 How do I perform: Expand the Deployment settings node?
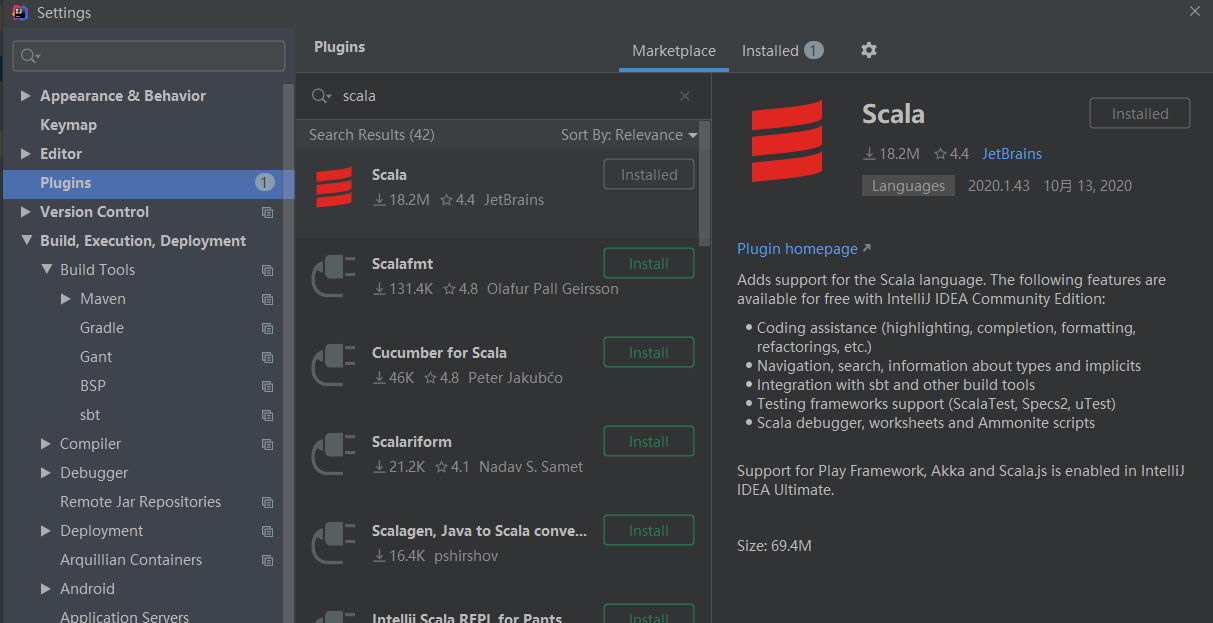(46, 531)
